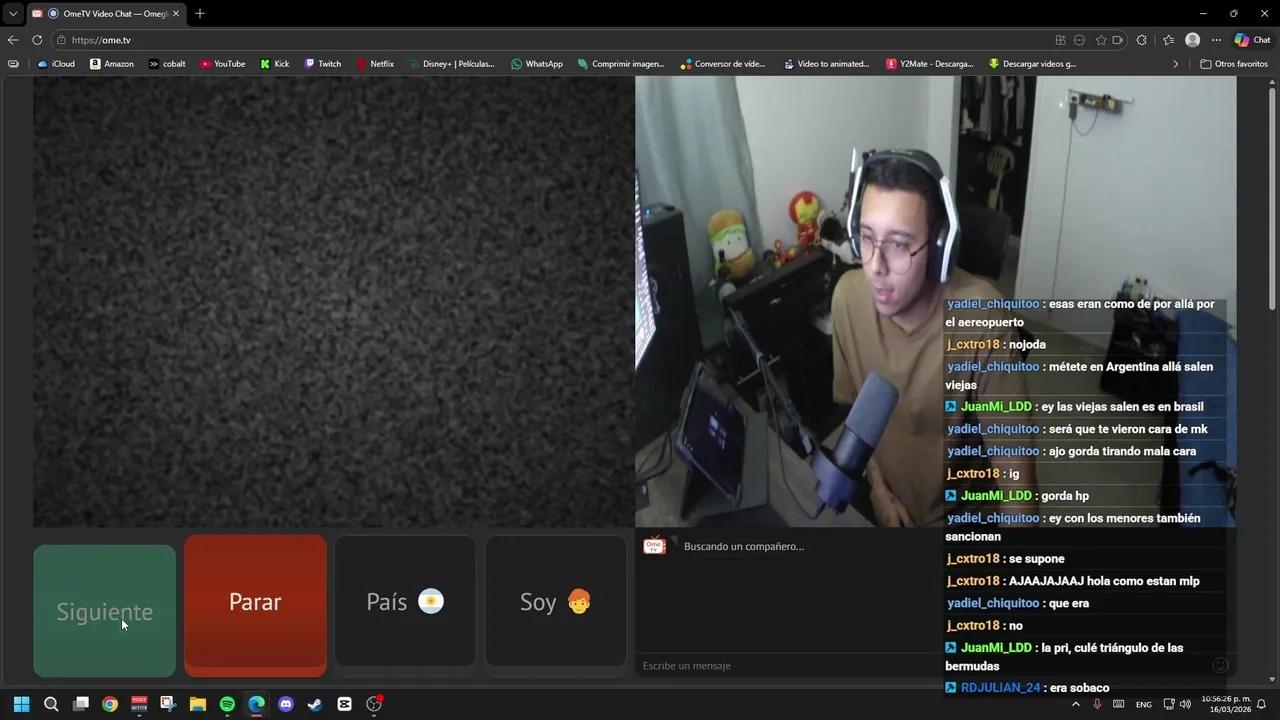Open the Soy gender selector
The height and width of the screenshot is (720, 1280).
click(x=555, y=602)
